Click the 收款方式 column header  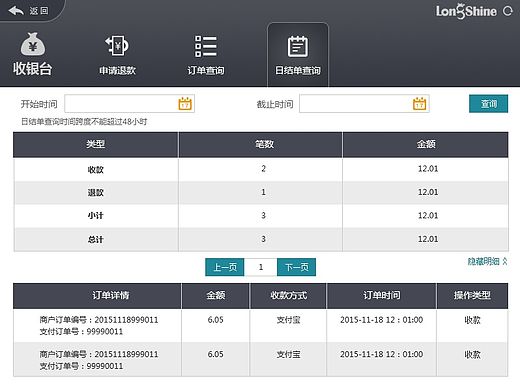coord(288,295)
